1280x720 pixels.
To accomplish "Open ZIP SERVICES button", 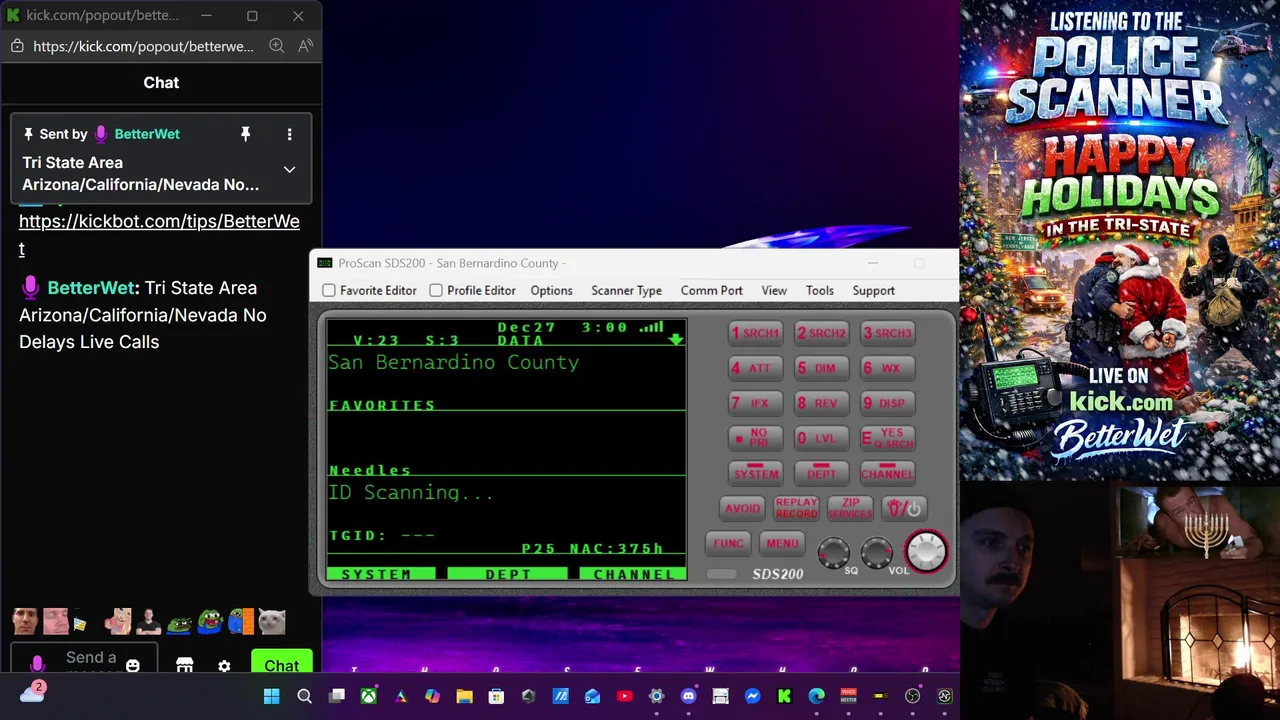I will coord(850,508).
